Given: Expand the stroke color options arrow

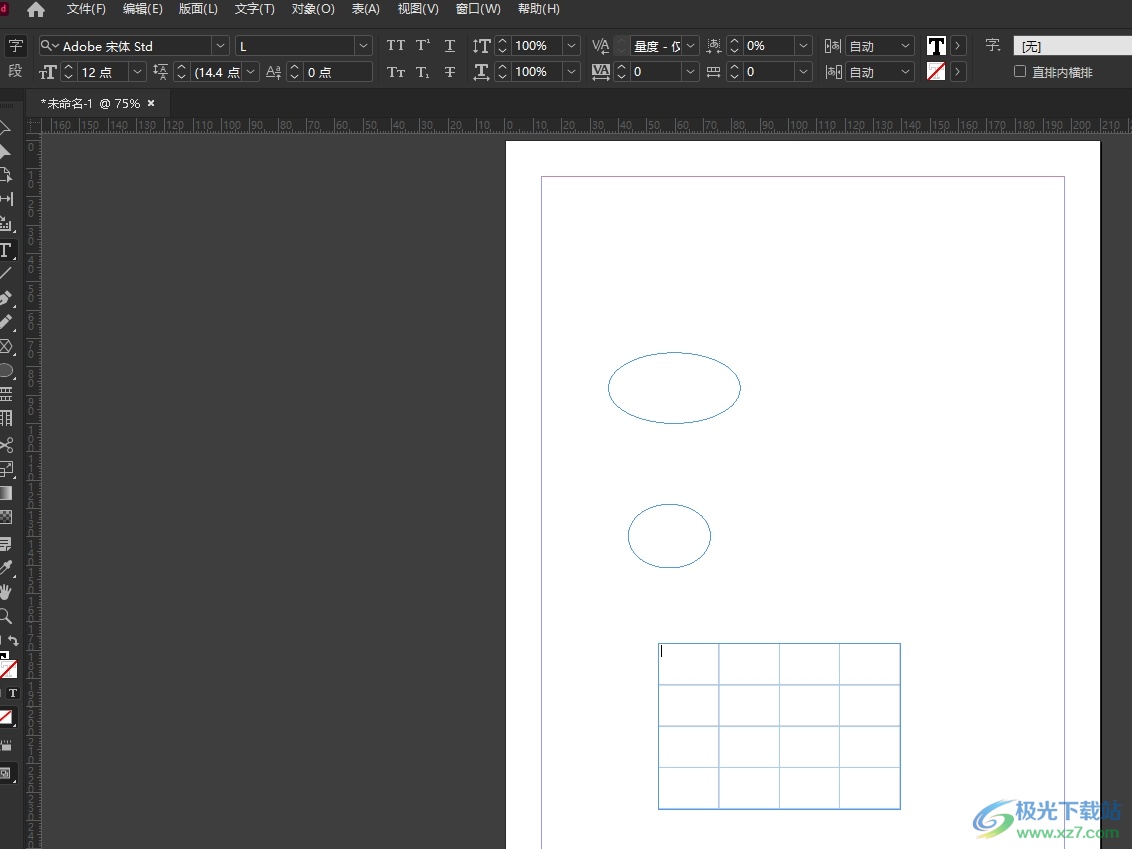Looking at the screenshot, I should pos(958,71).
